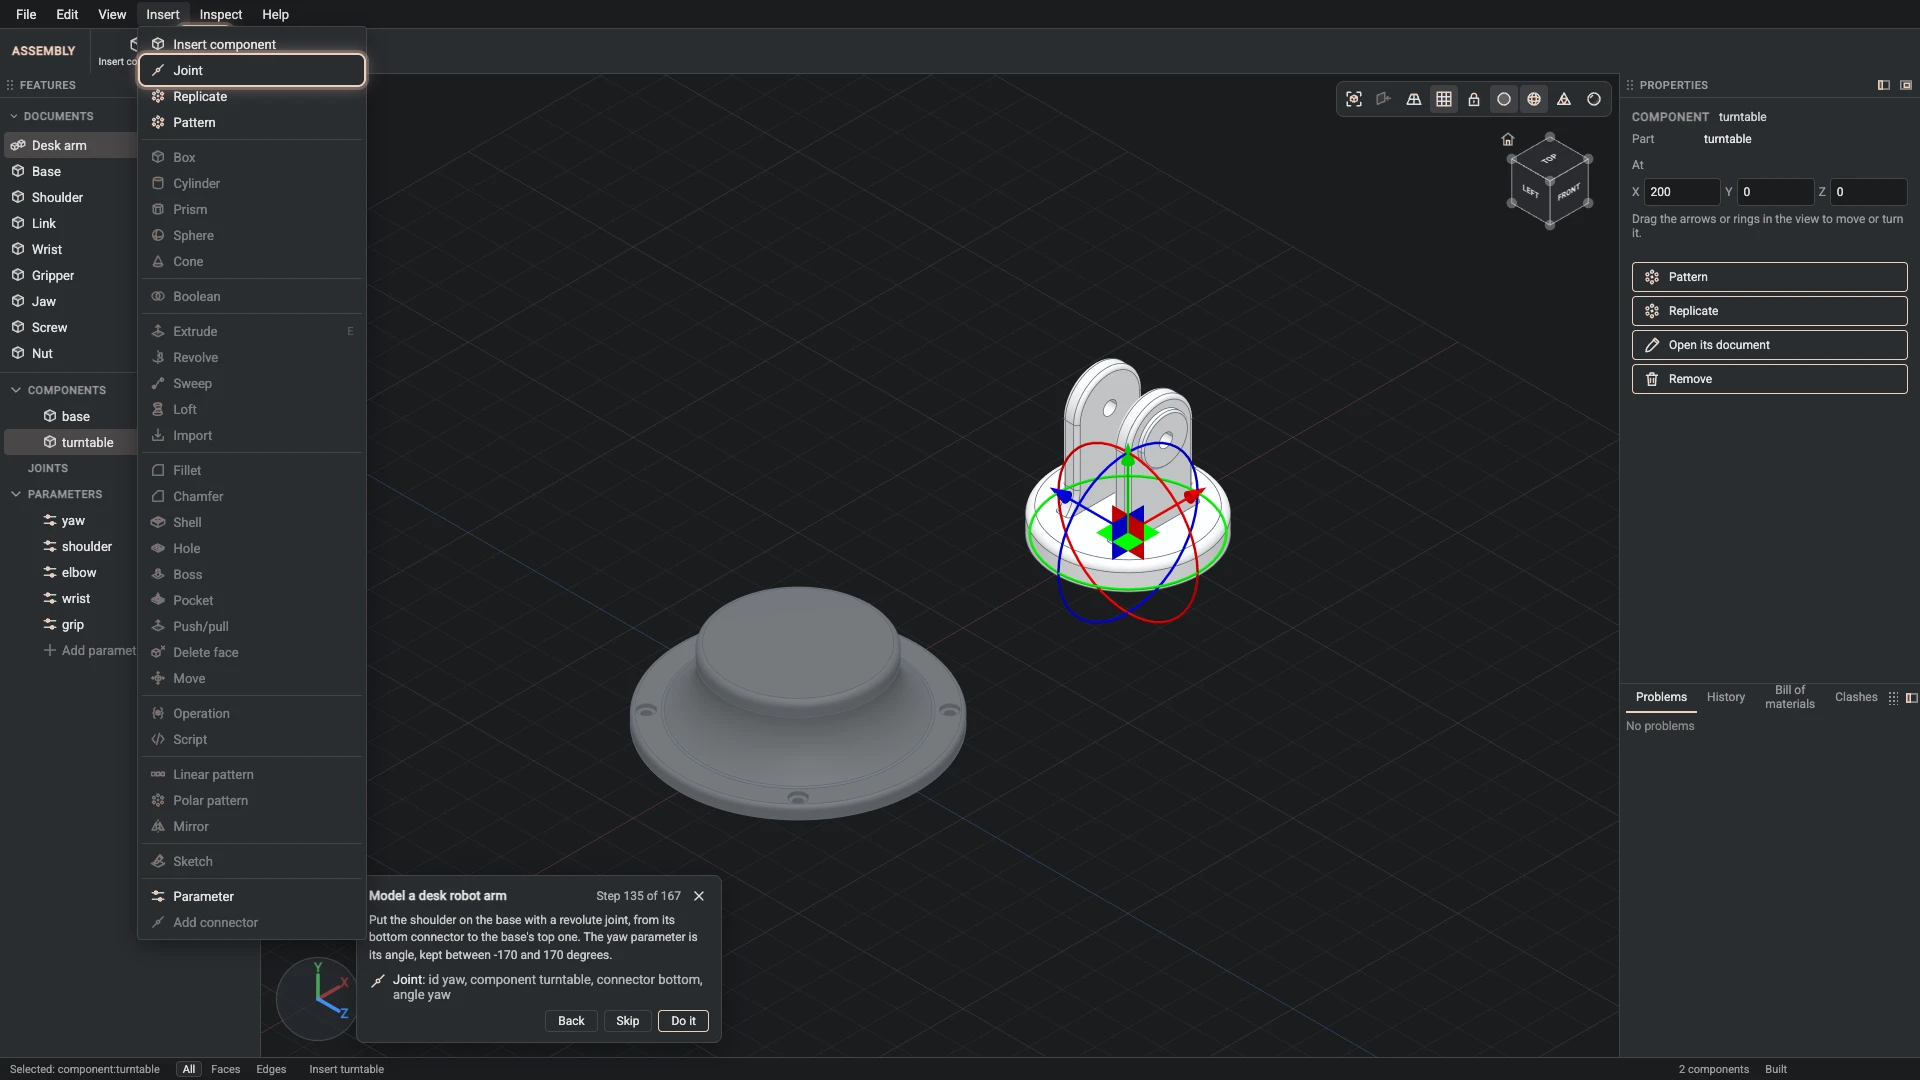The width and height of the screenshot is (1920, 1080).
Task: Choose Joint from the Insert menu
Action: tap(252, 70)
